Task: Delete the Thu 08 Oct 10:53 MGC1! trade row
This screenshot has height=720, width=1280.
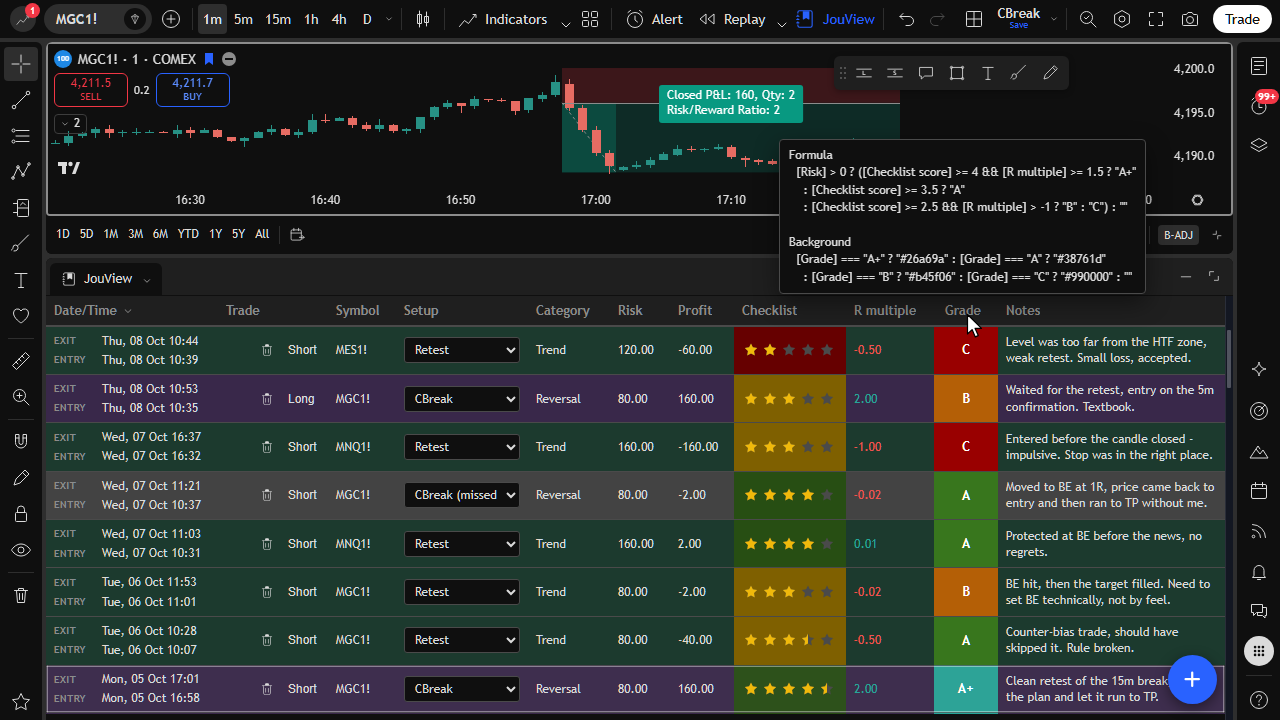Action: click(267, 399)
